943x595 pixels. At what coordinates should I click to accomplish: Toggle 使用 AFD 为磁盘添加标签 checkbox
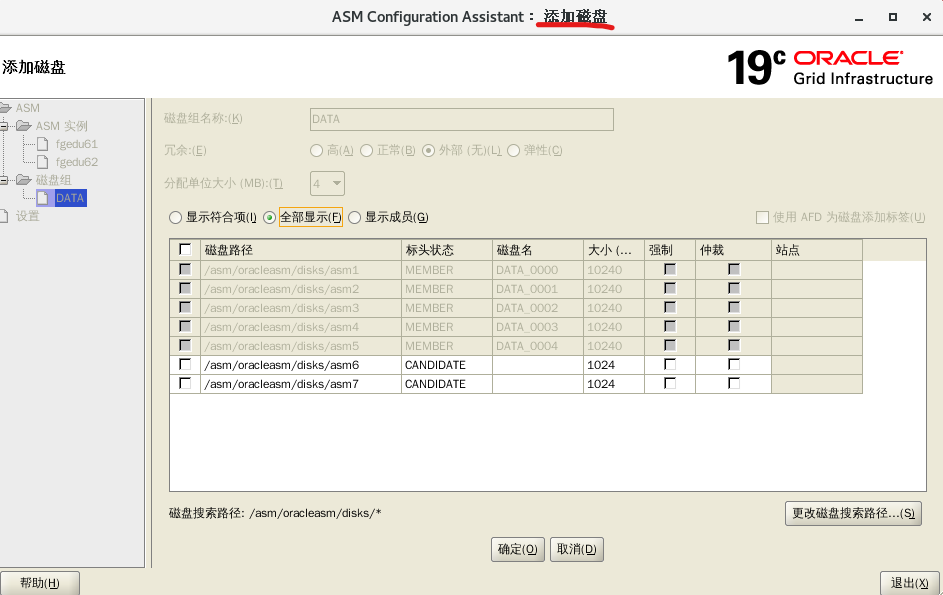[x=763, y=217]
